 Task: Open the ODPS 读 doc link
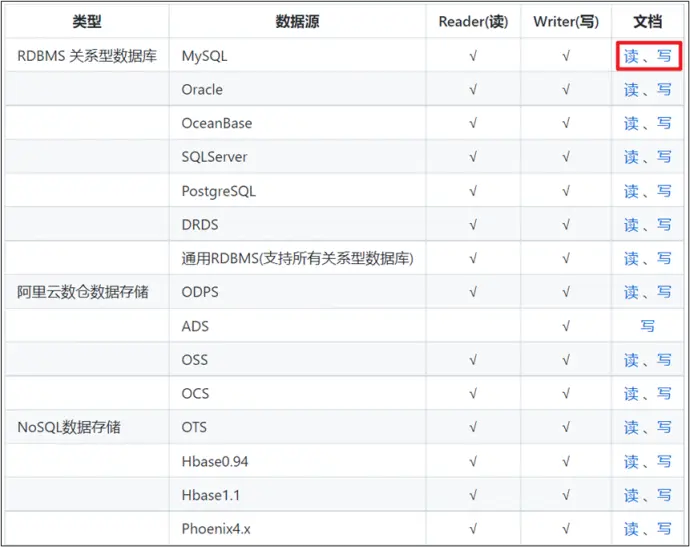pos(631,292)
